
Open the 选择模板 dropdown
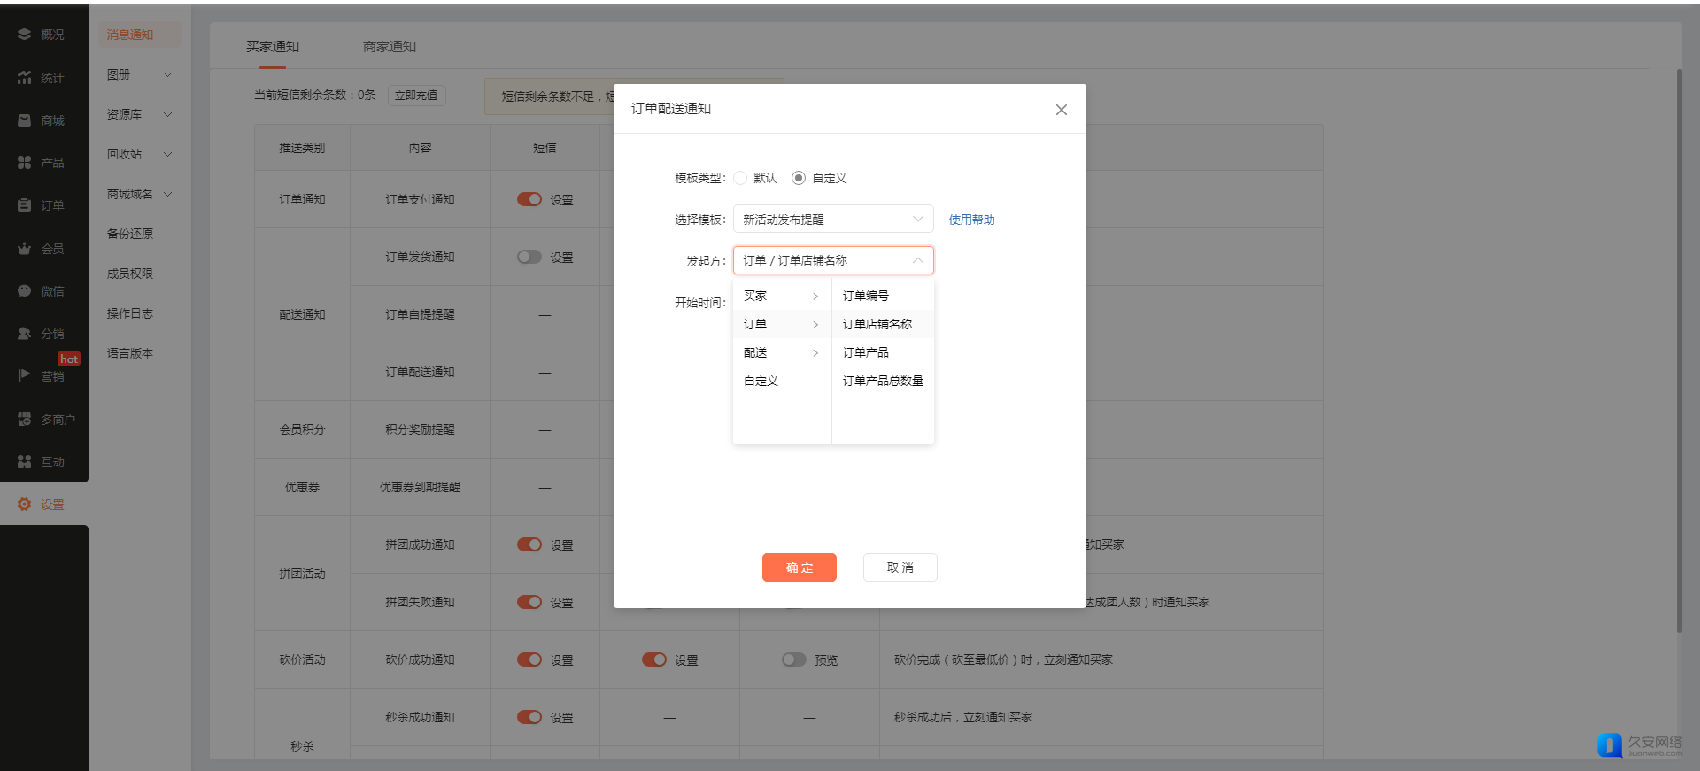(x=832, y=219)
